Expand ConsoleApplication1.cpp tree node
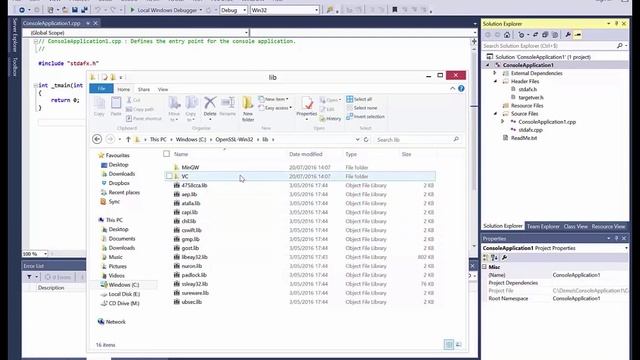This screenshot has width=640, height=360. coord(502,122)
